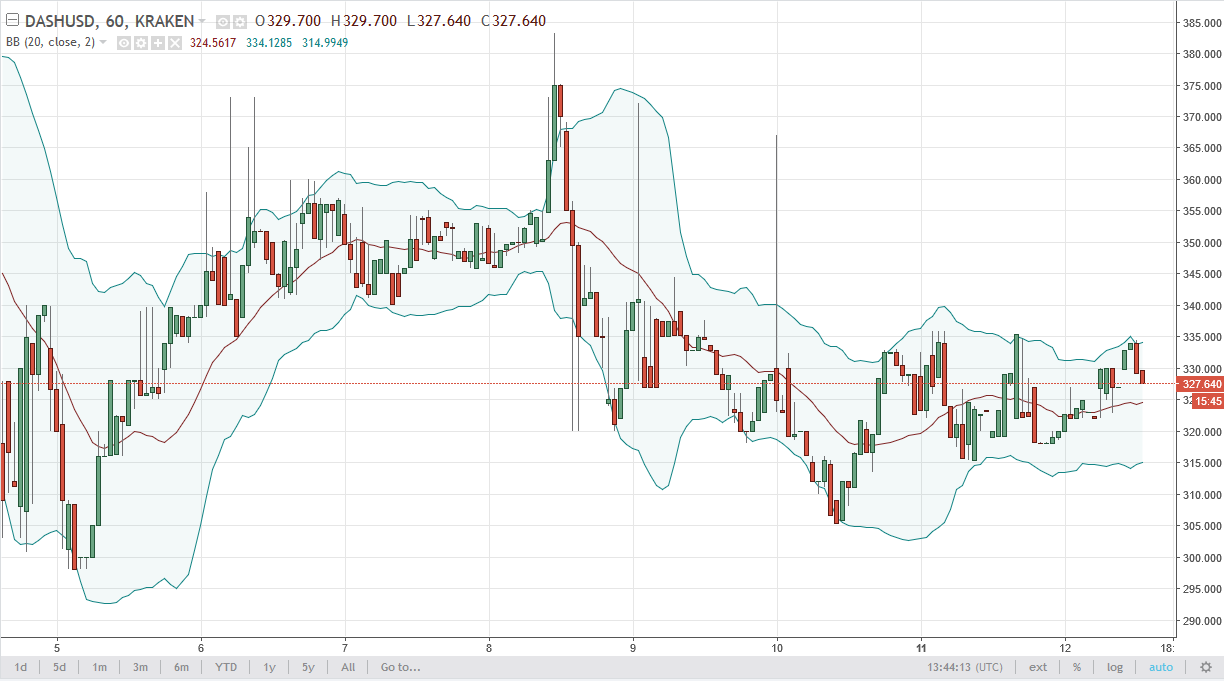
Task: Expand the DASHUSD symbol dropdown arrow
Action: pyautogui.click(x=203, y=21)
